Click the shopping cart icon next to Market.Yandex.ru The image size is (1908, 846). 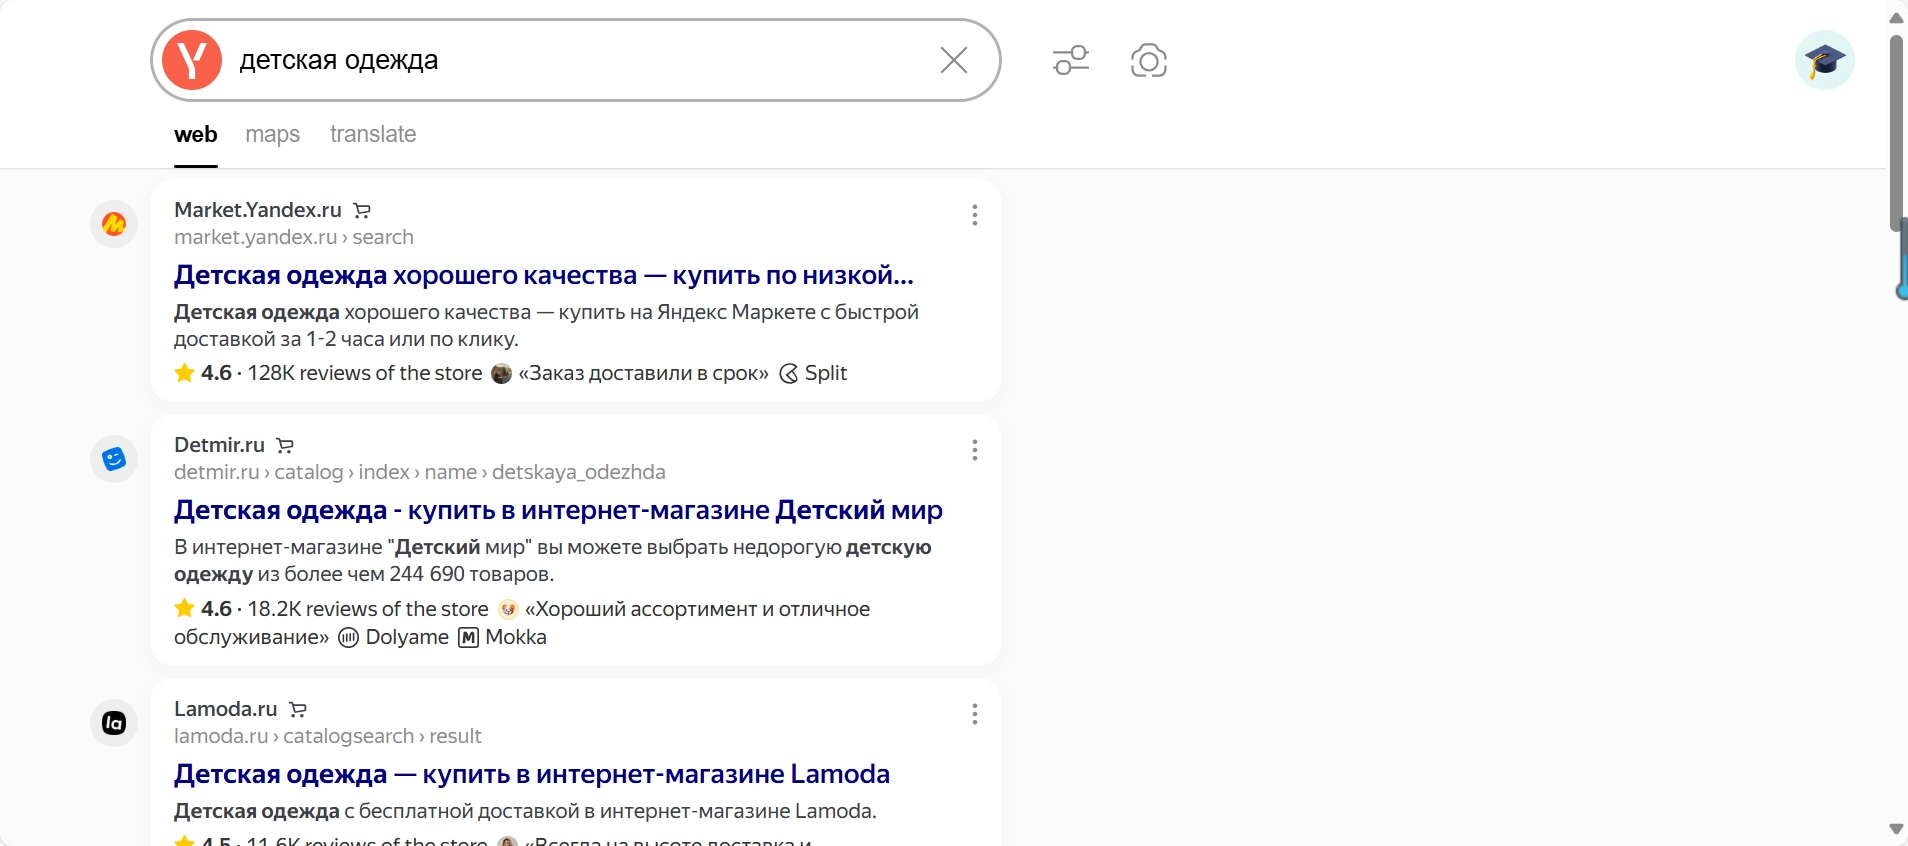pos(362,210)
